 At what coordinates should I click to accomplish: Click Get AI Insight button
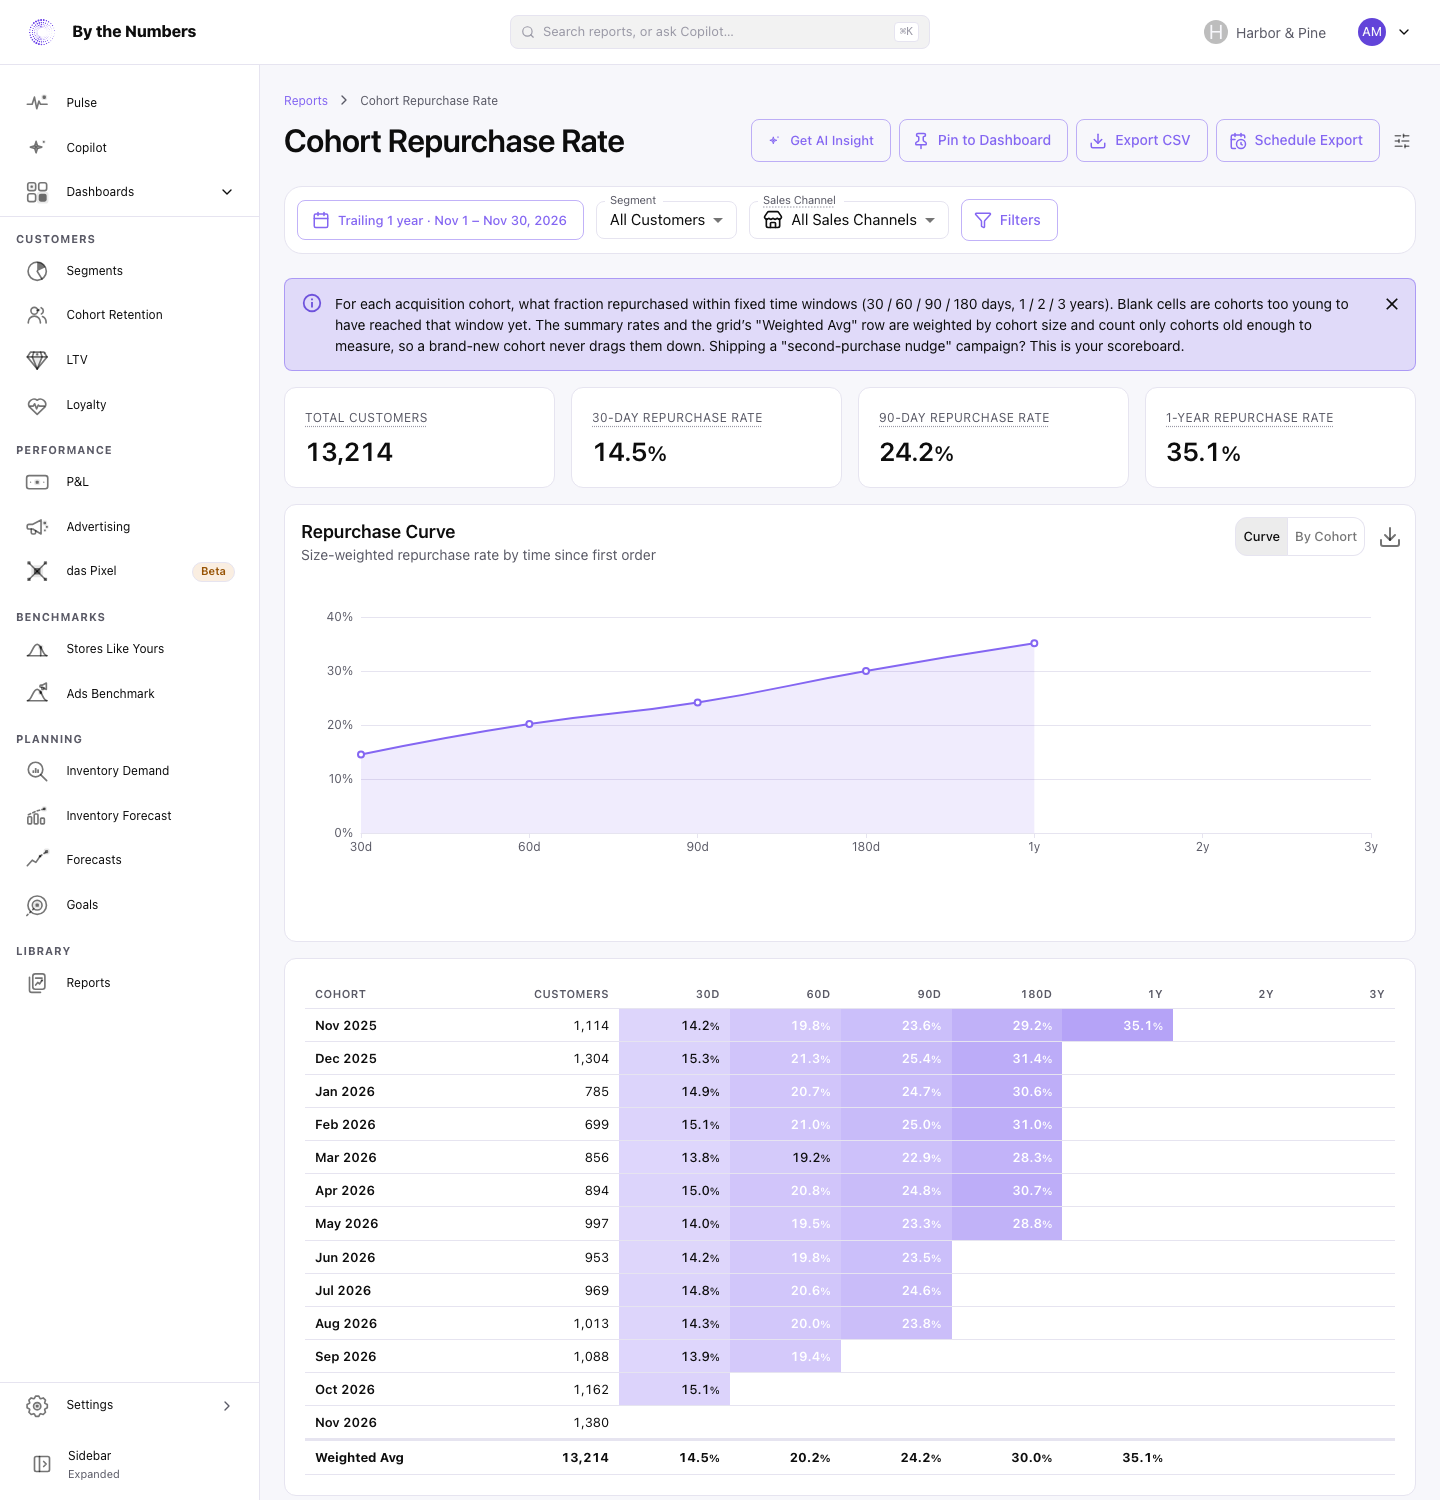pos(821,141)
